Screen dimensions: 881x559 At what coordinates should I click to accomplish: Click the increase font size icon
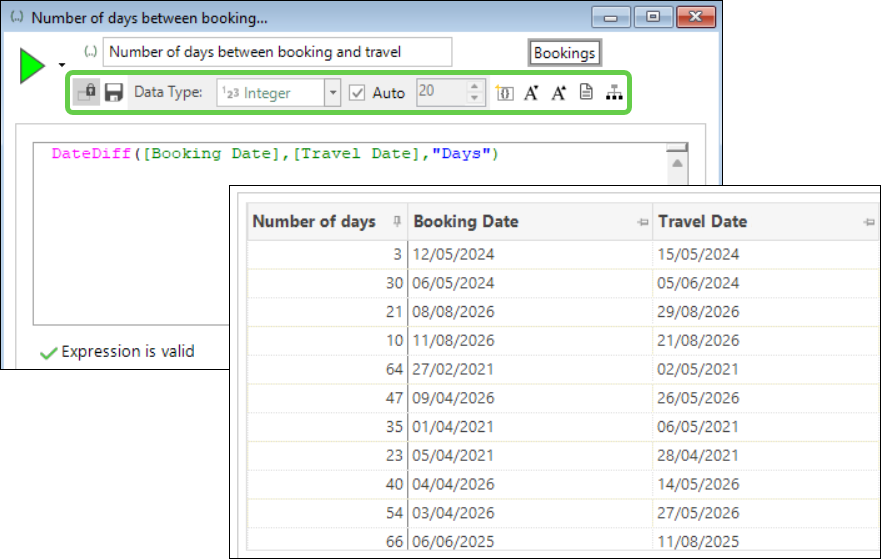coord(532,93)
